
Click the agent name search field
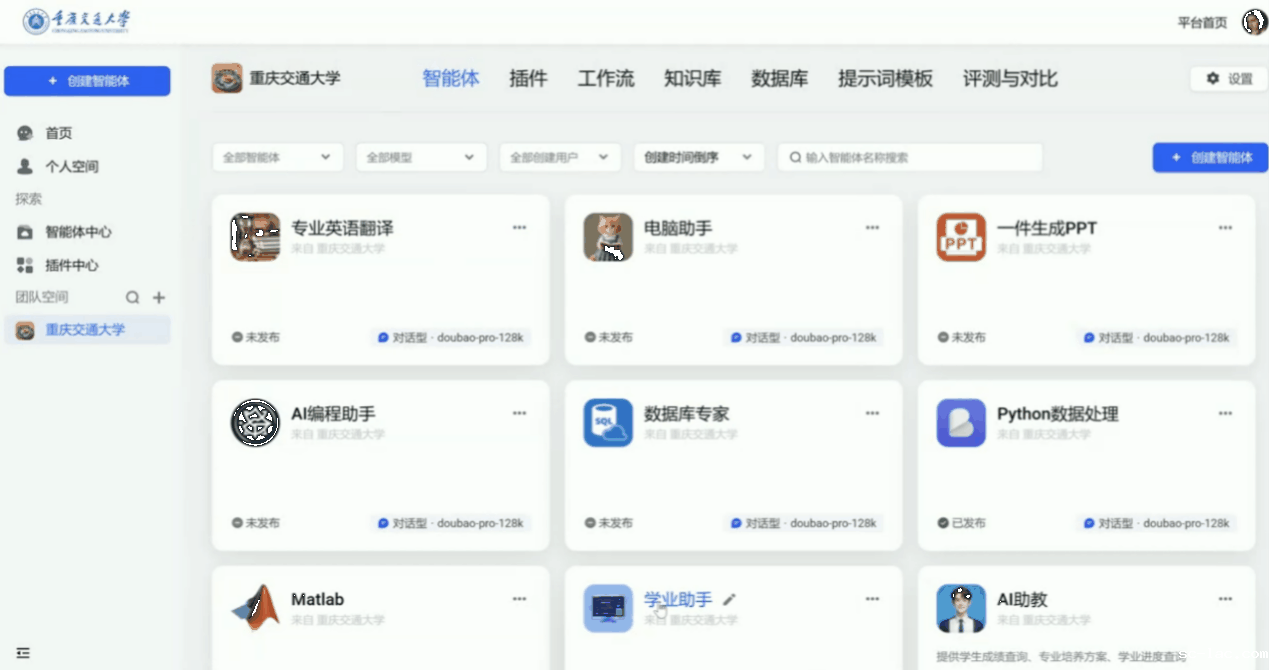910,157
